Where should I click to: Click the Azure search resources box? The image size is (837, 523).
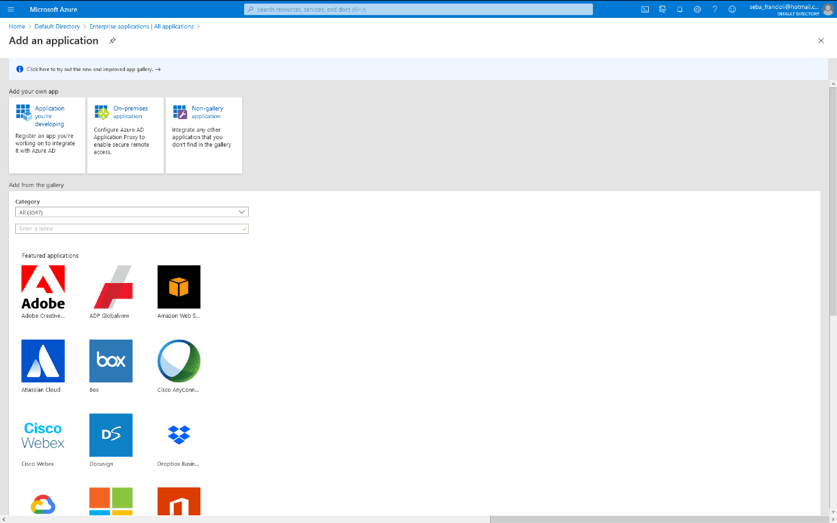pos(418,10)
